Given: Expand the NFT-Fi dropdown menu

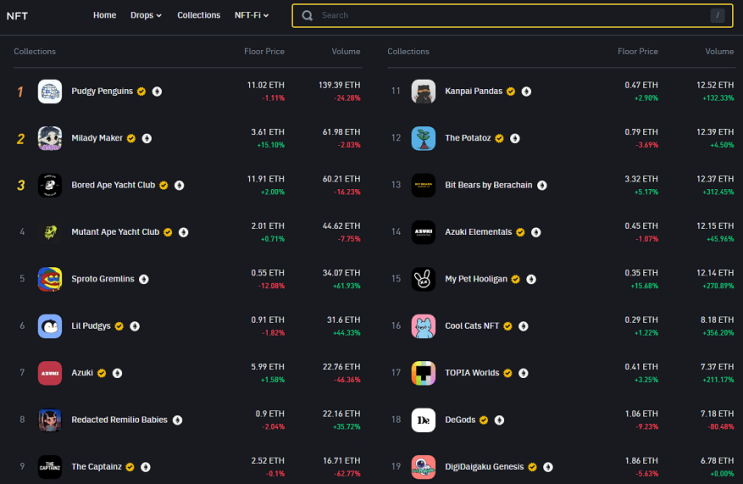Looking at the screenshot, I should (x=252, y=15).
